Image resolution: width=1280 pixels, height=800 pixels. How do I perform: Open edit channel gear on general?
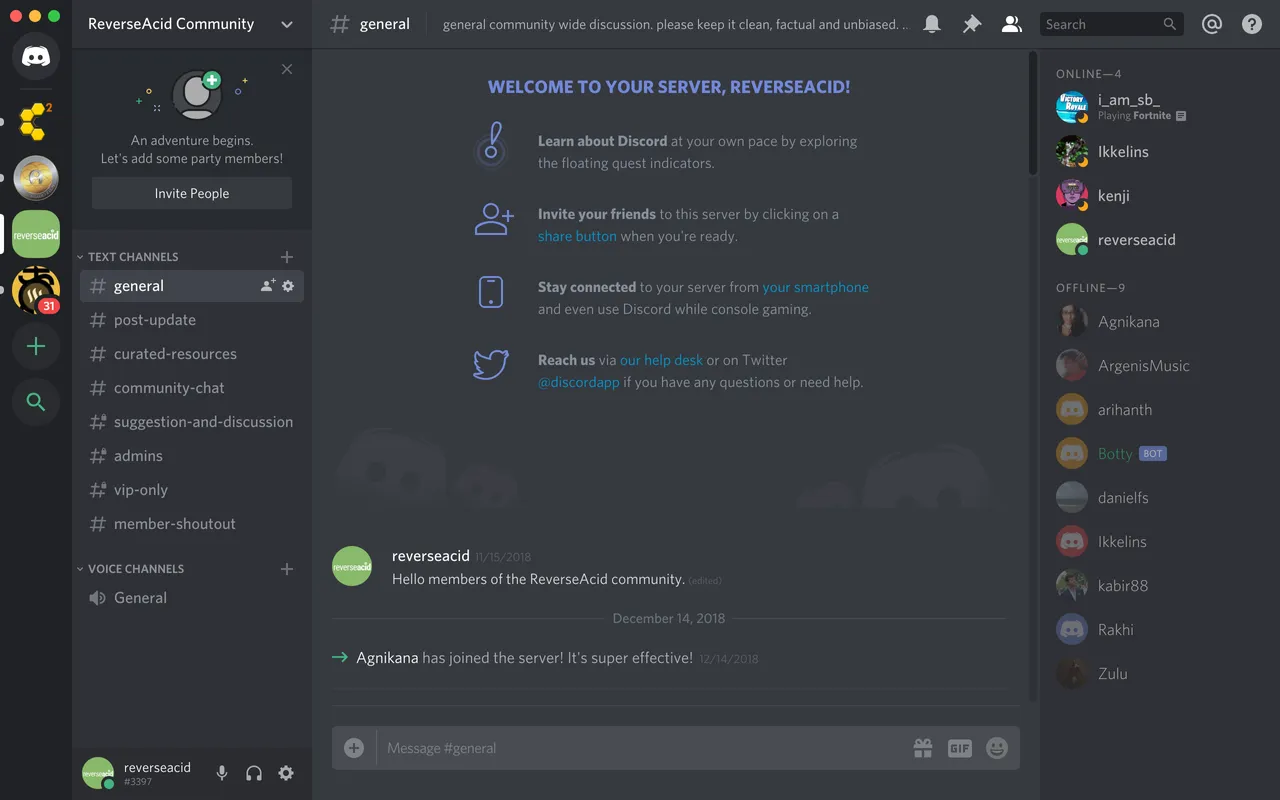click(x=288, y=286)
